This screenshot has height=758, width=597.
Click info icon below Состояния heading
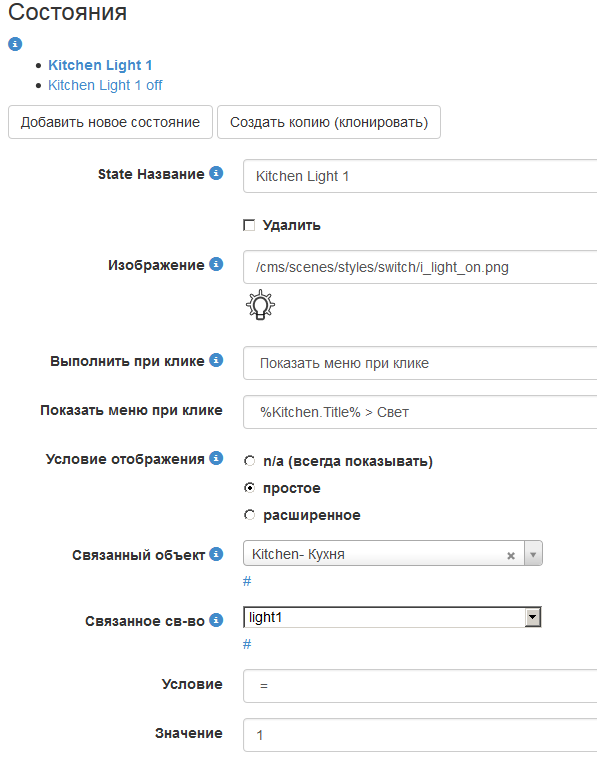[x=15, y=44]
